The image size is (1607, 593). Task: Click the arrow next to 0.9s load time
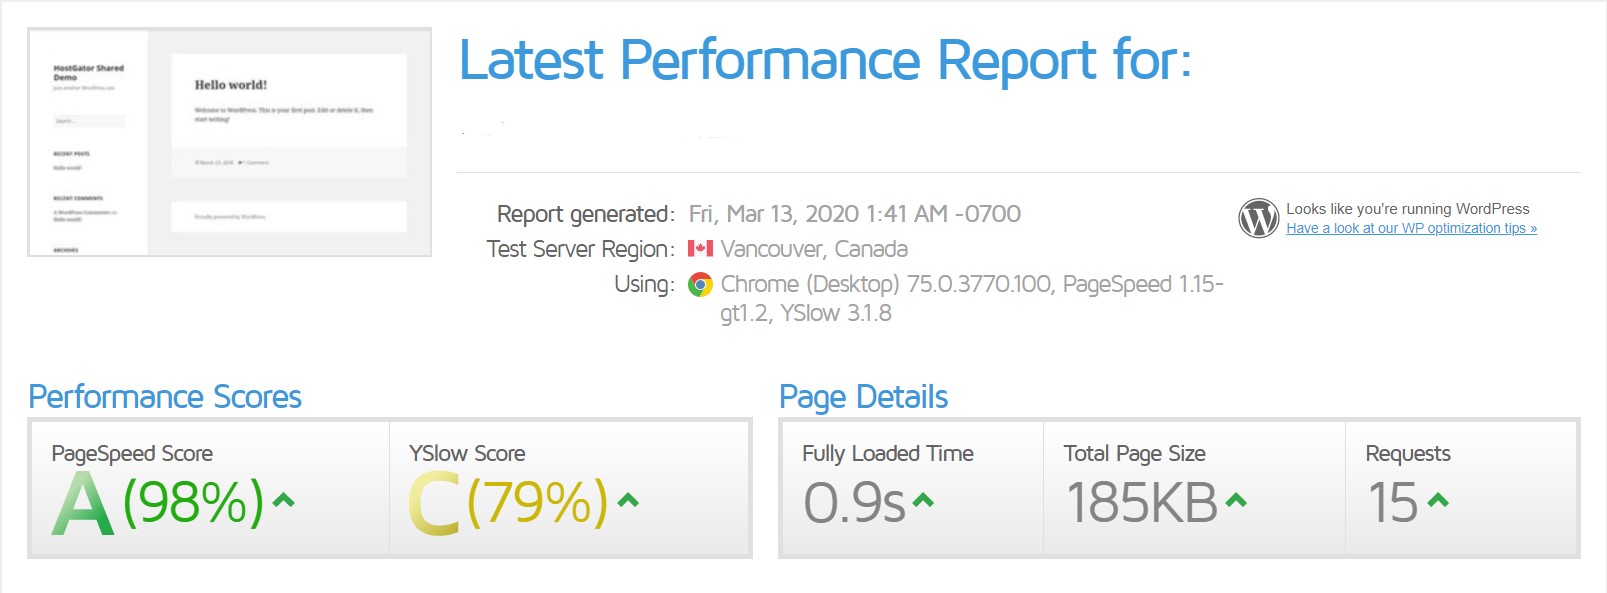coord(923,500)
